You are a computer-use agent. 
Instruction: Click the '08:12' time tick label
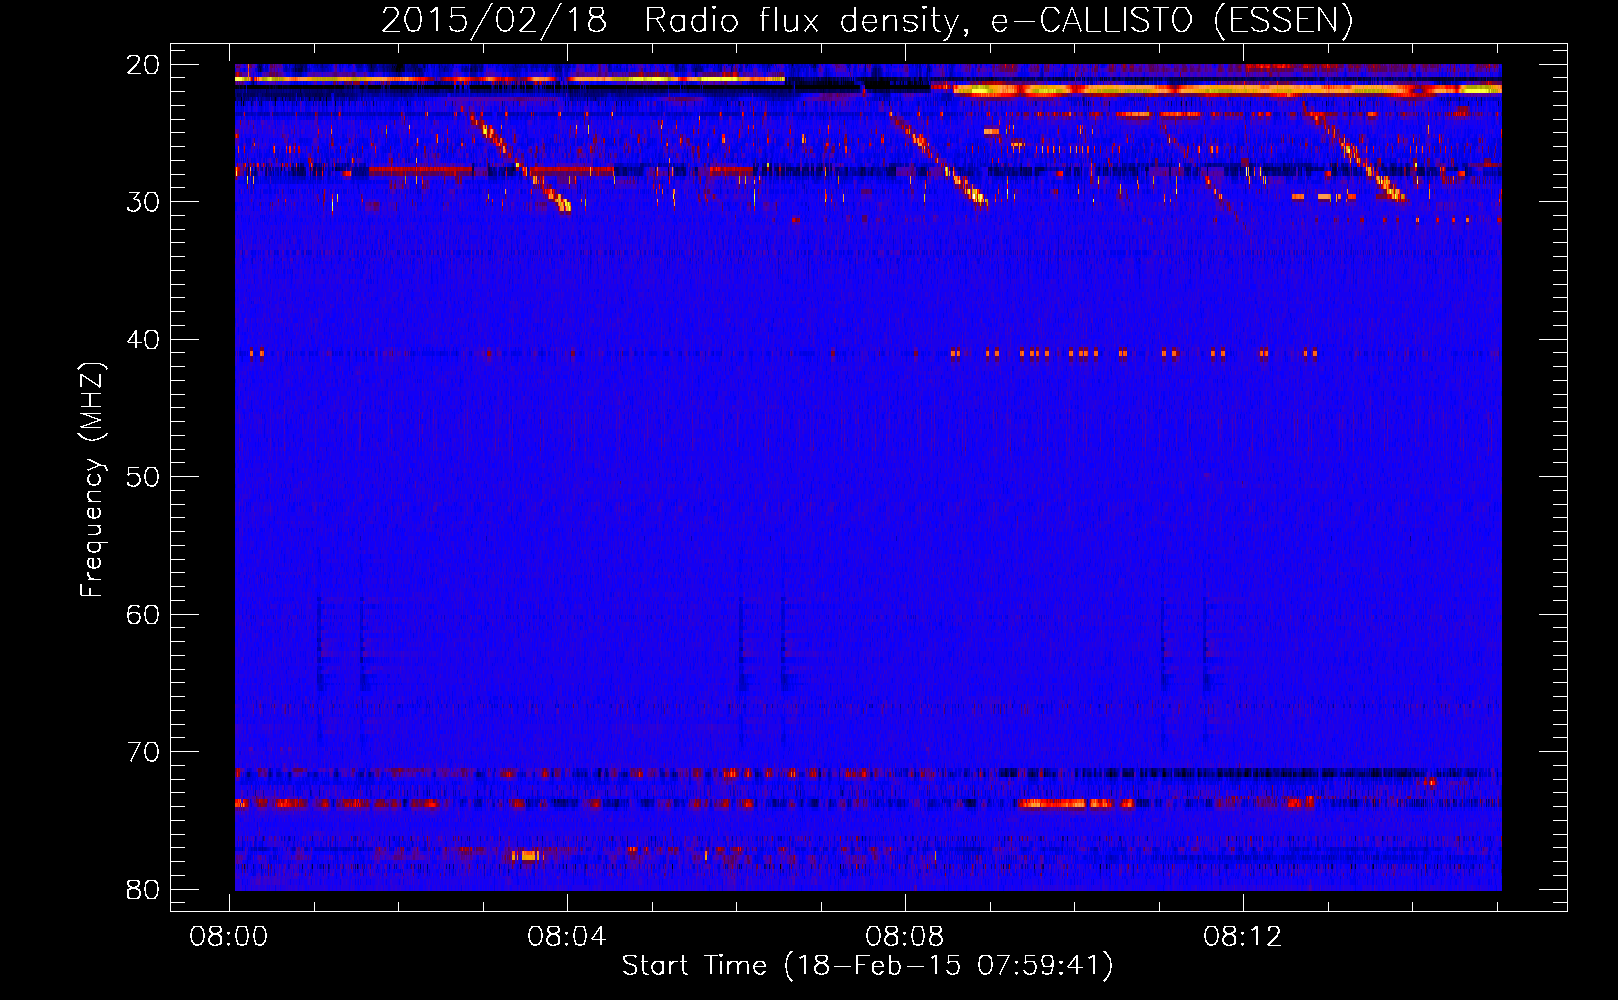(1243, 937)
